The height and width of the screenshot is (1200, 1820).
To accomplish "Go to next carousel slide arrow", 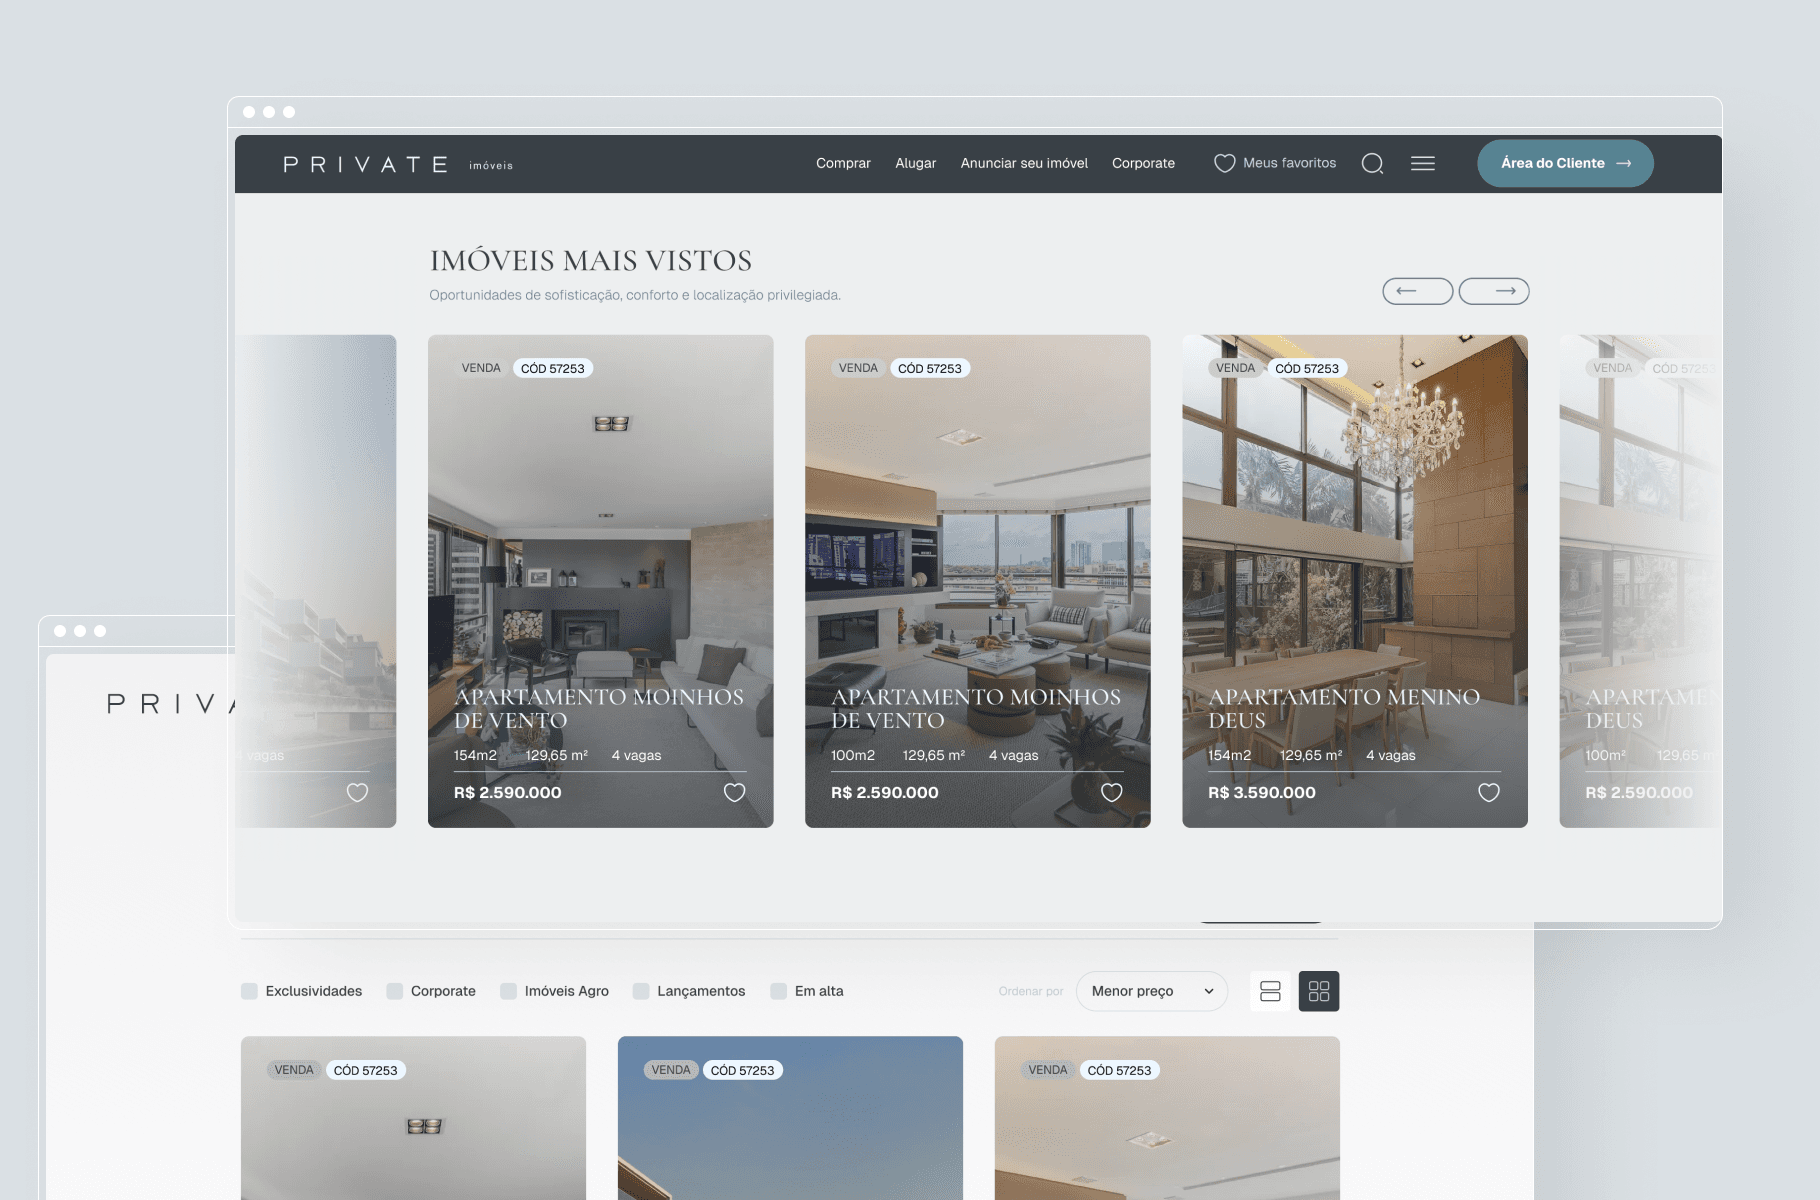I will tap(1494, 291).
